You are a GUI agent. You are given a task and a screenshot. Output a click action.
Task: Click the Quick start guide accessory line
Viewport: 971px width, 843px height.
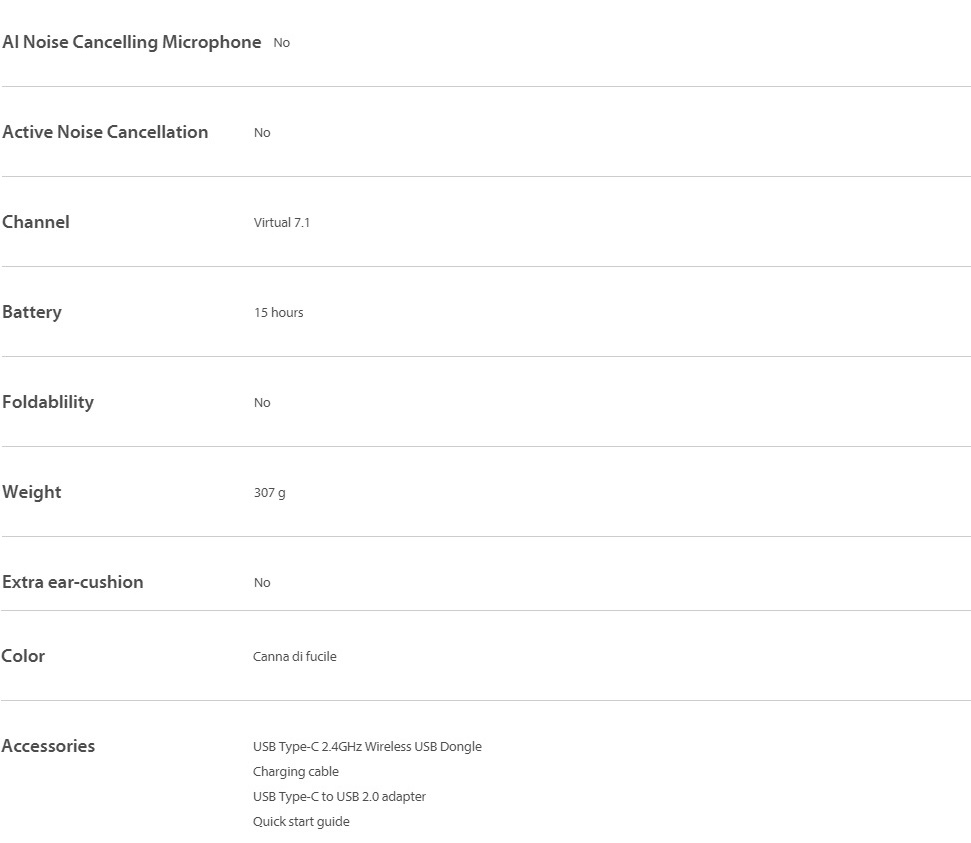pos(301,822)
